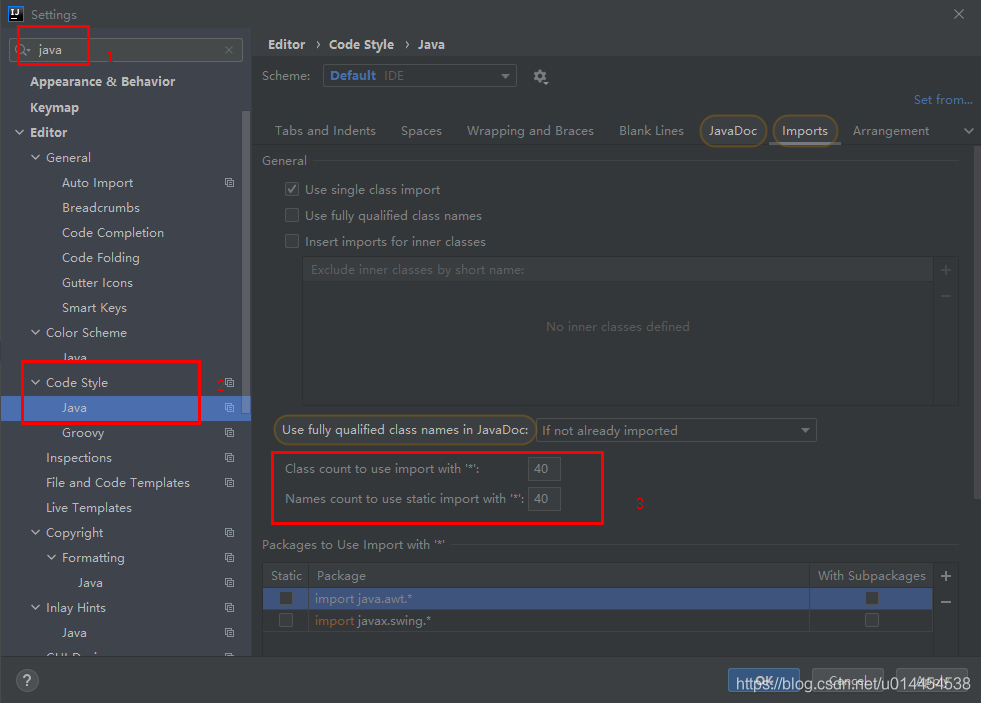Collapse the Code Style tree node
981x703 pixels.
36,382
